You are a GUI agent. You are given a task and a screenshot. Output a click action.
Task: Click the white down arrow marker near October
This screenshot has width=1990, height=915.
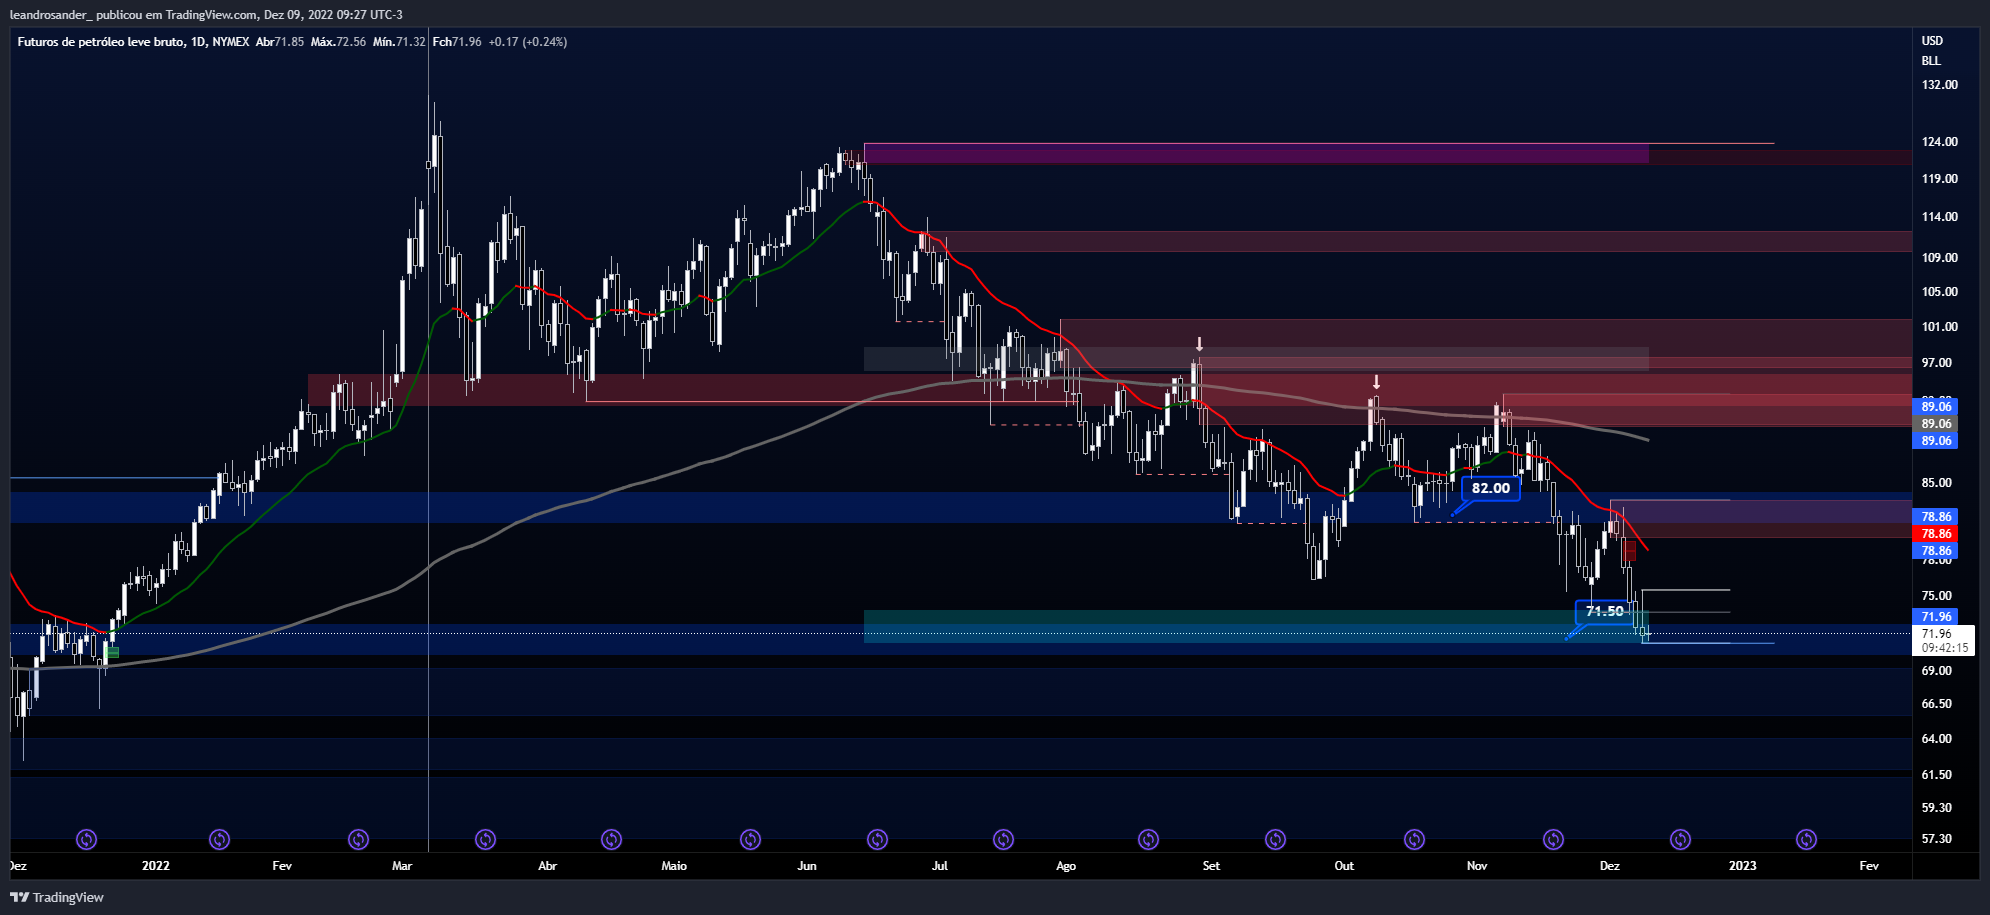1376,382
